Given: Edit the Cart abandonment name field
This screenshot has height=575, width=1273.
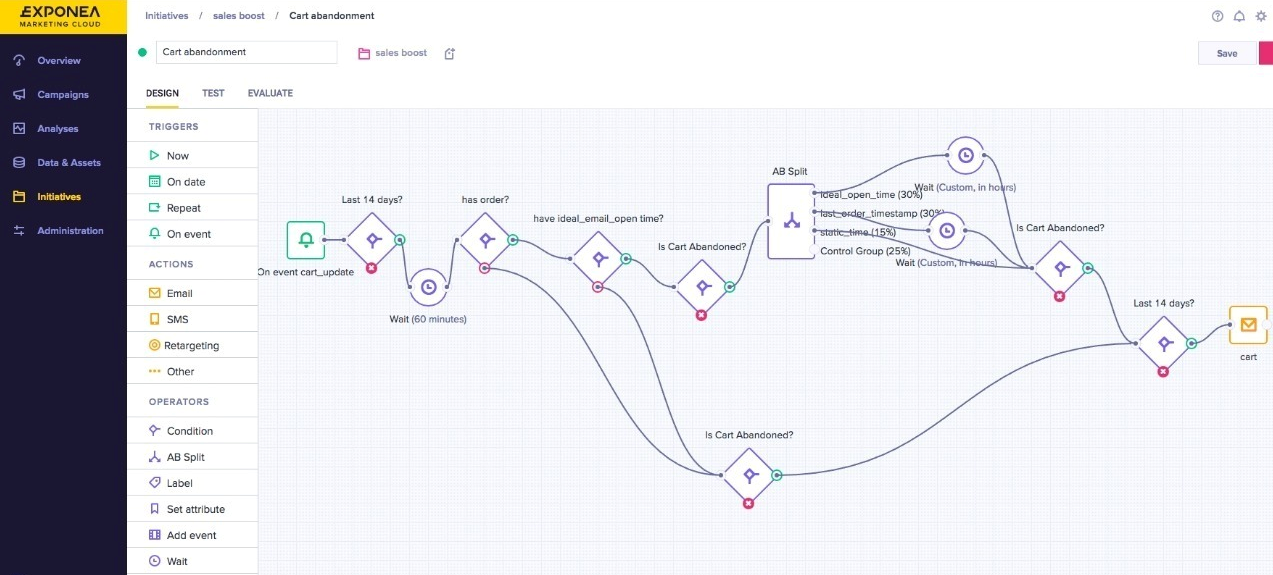Looking at the screenshot, I should 247,52.
